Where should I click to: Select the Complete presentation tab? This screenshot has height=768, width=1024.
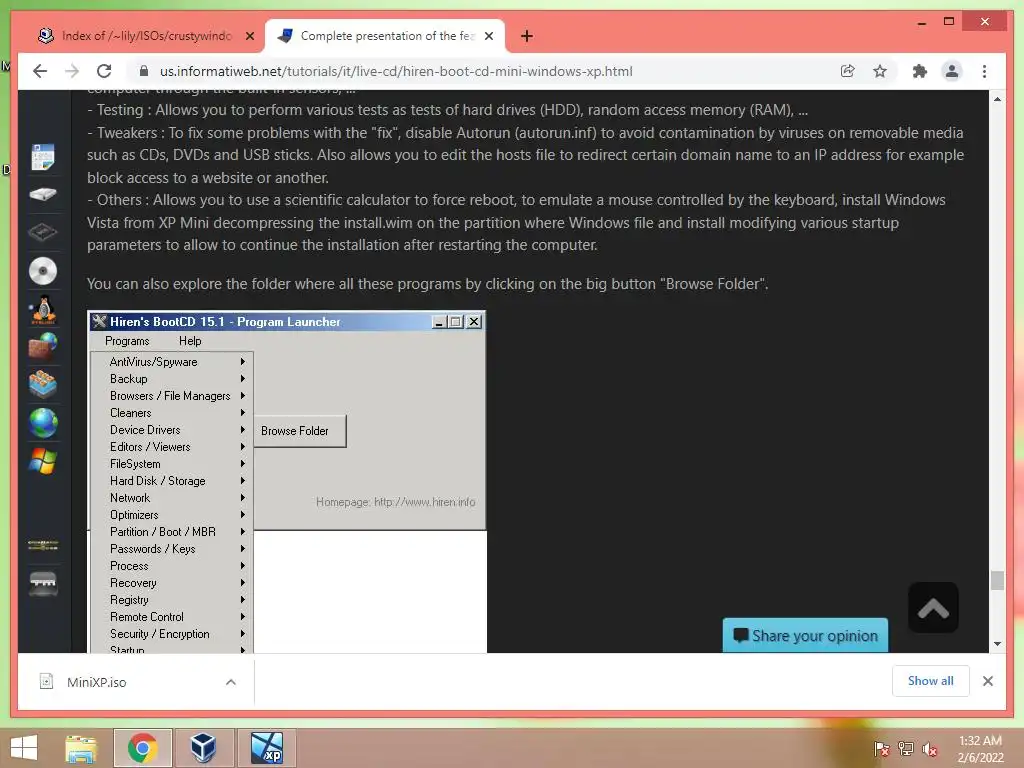click(385, 36)
